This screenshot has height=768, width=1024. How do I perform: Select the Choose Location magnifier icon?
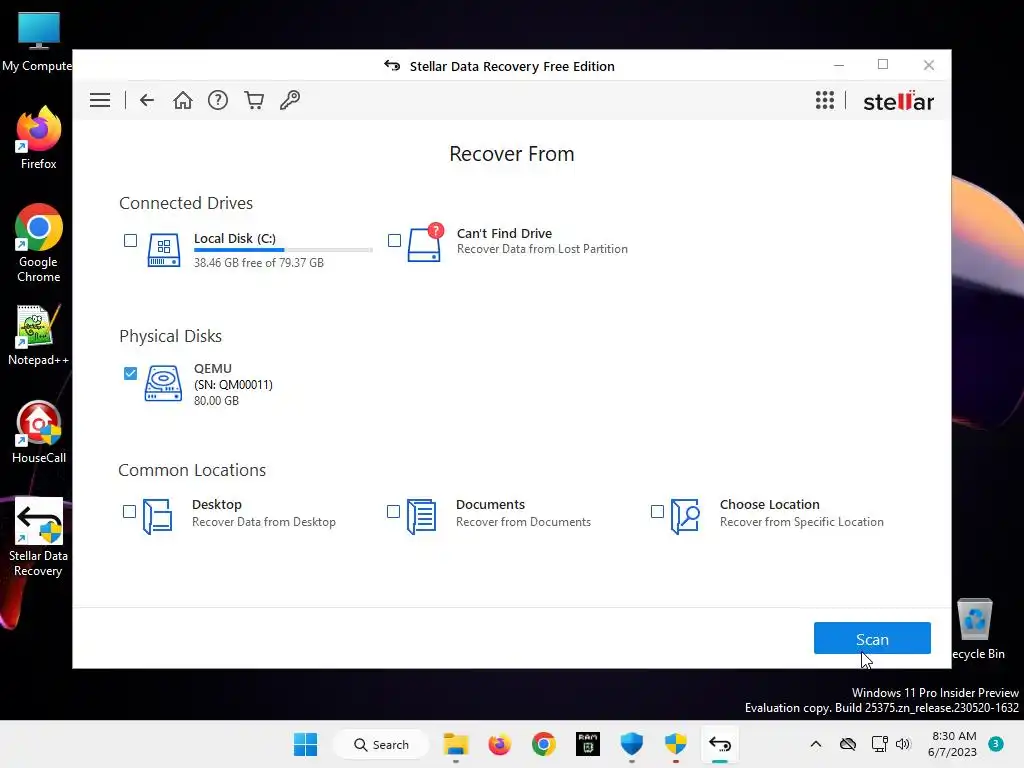(x=685, y=516)
